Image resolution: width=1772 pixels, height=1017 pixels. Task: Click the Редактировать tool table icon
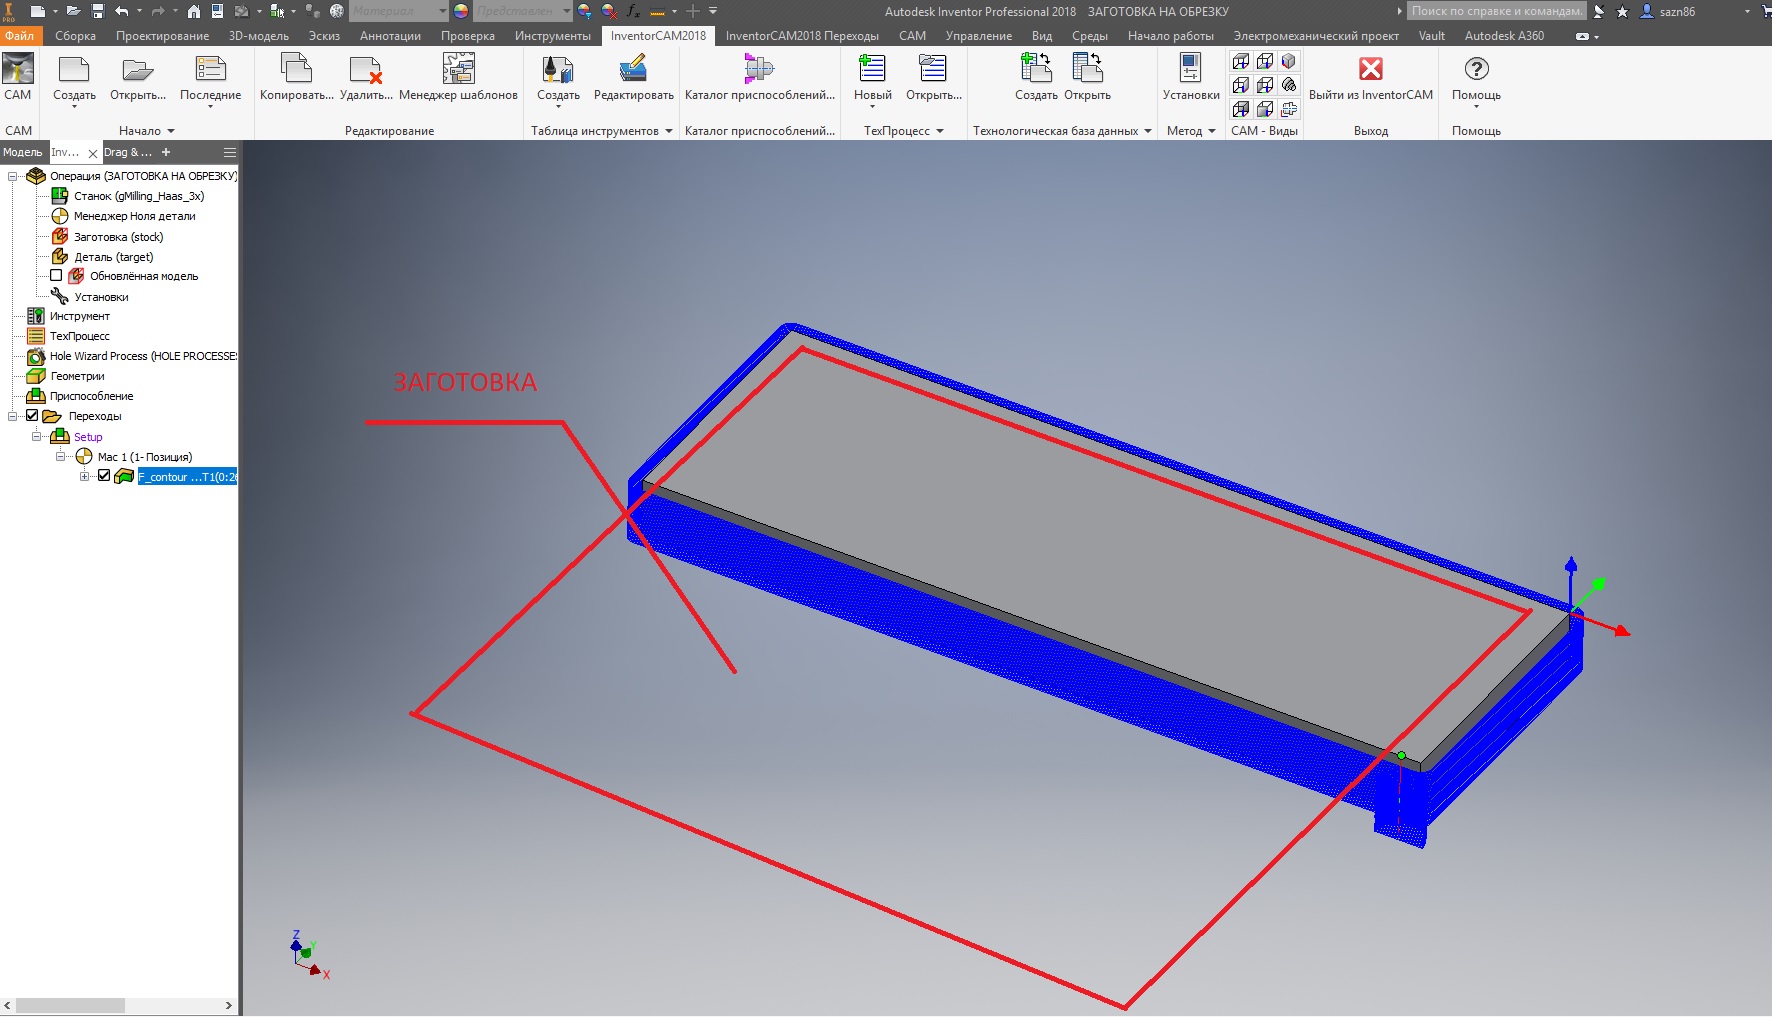(633, 70)
